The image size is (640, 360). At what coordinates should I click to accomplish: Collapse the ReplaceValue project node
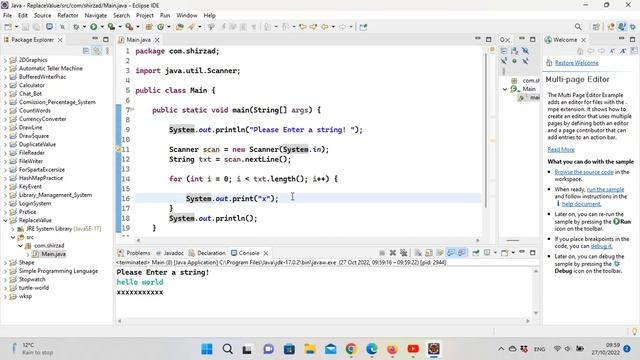point(5,220)
